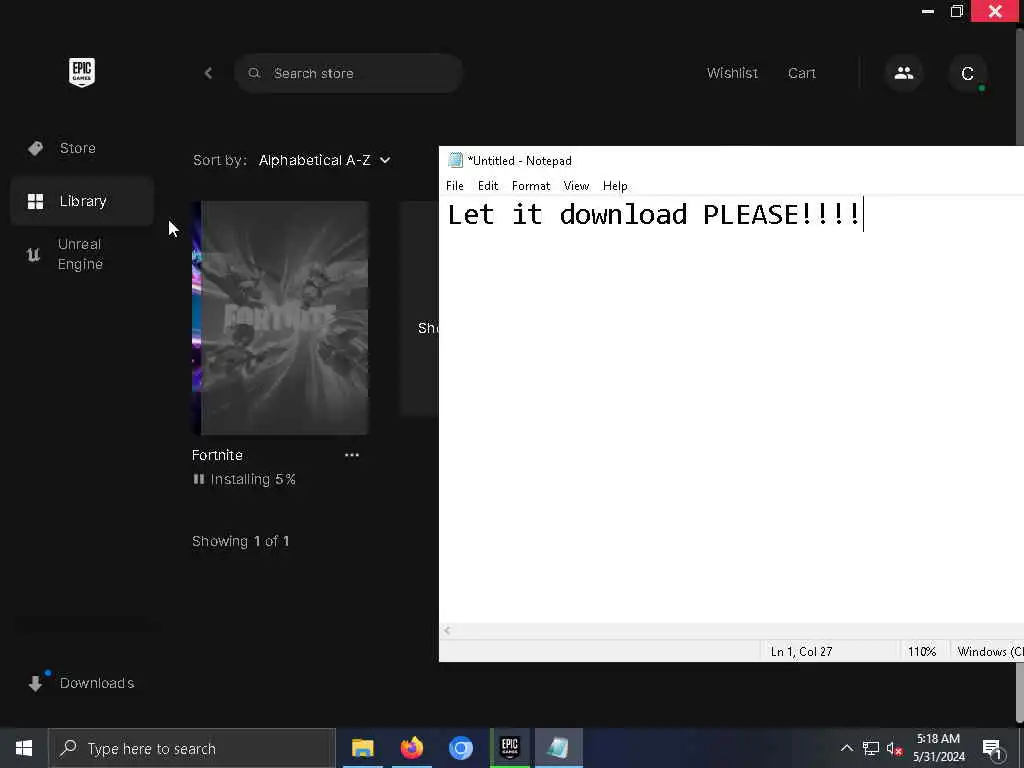Open Unreal Engine section in sidebar

coord(82,254)
